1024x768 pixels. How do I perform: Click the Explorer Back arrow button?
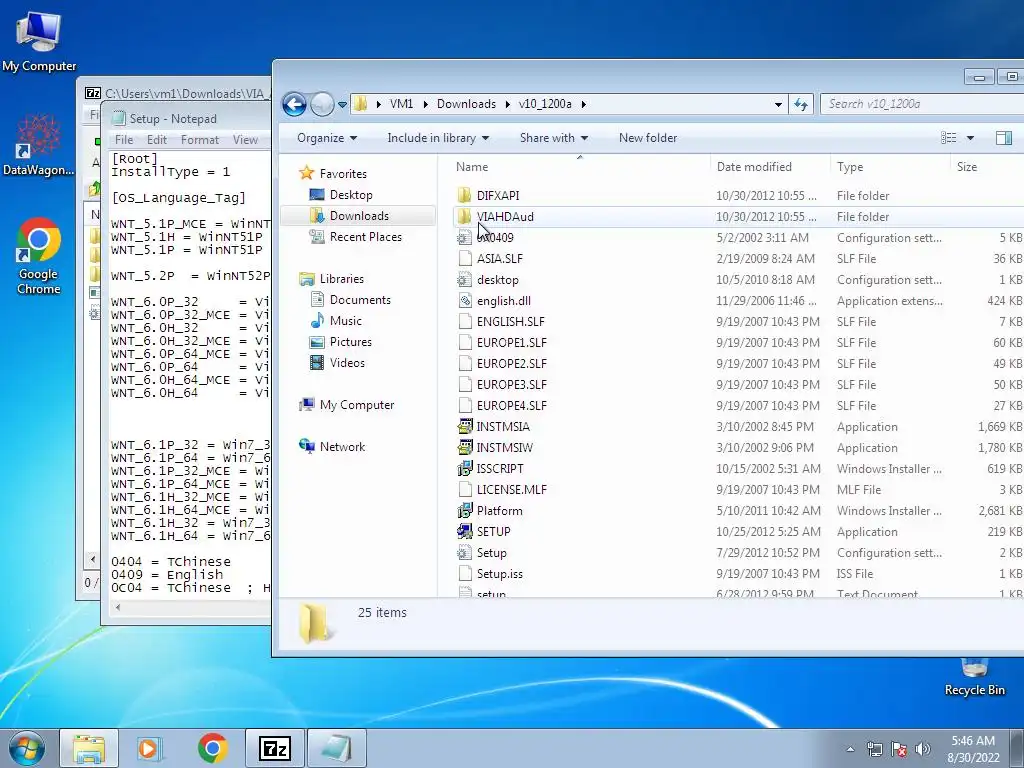pos(295,104)
